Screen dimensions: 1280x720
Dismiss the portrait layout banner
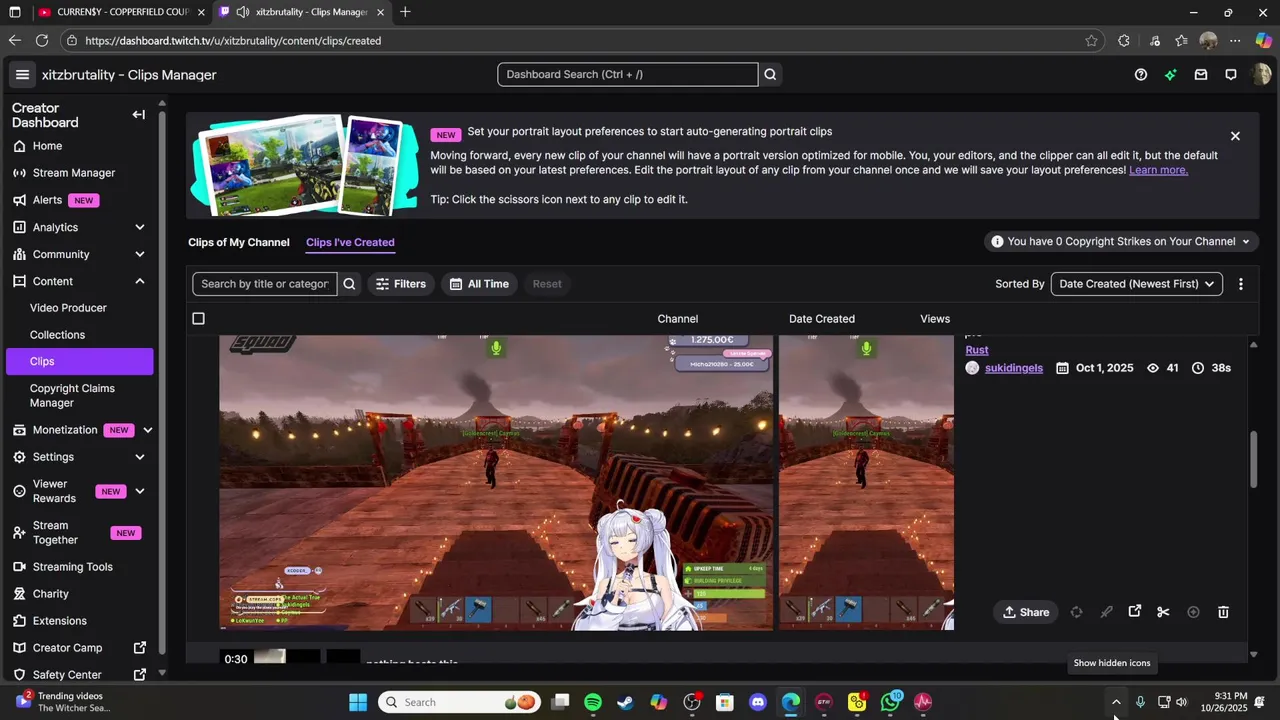[x=1235, y=136]
